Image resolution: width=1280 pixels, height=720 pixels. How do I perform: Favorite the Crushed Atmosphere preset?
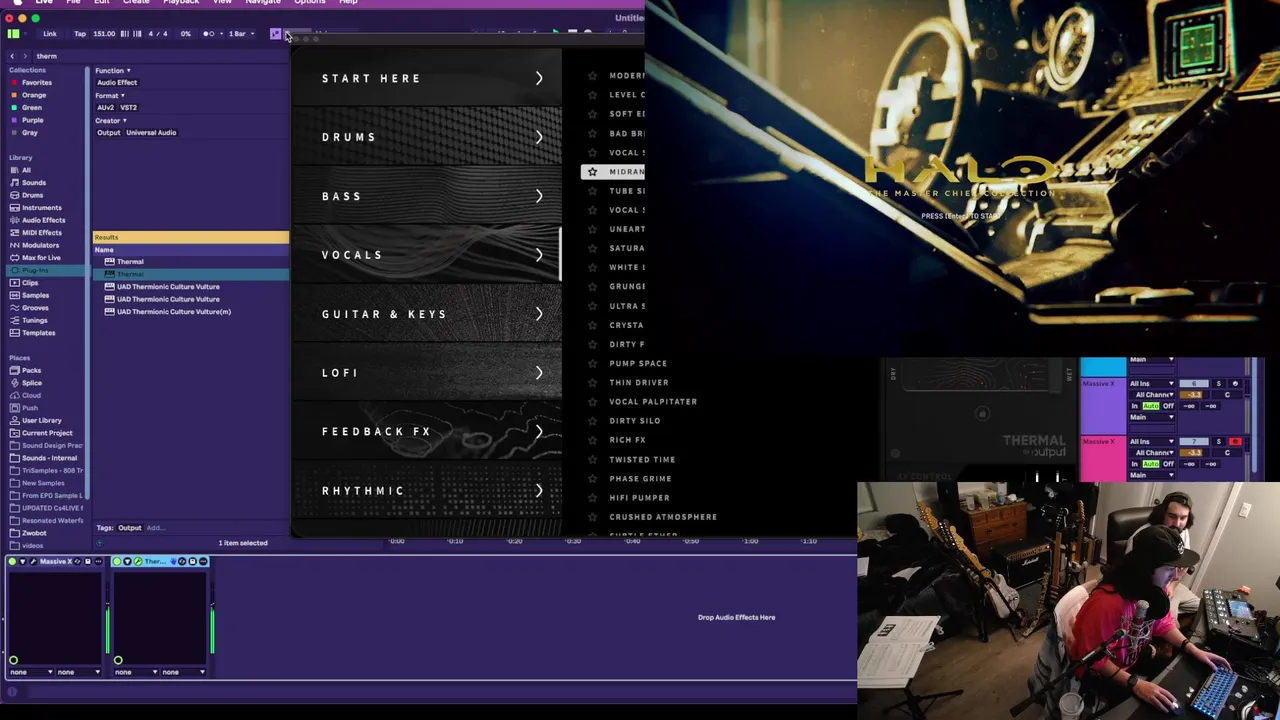point(592,517)
